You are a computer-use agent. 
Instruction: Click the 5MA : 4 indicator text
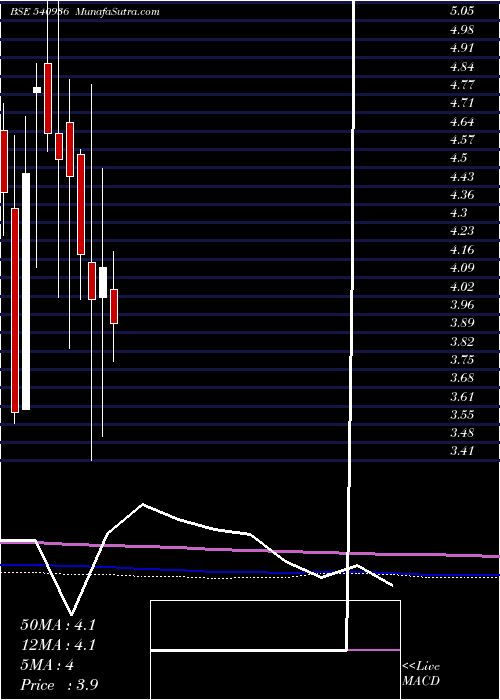(x=47, y=665)
